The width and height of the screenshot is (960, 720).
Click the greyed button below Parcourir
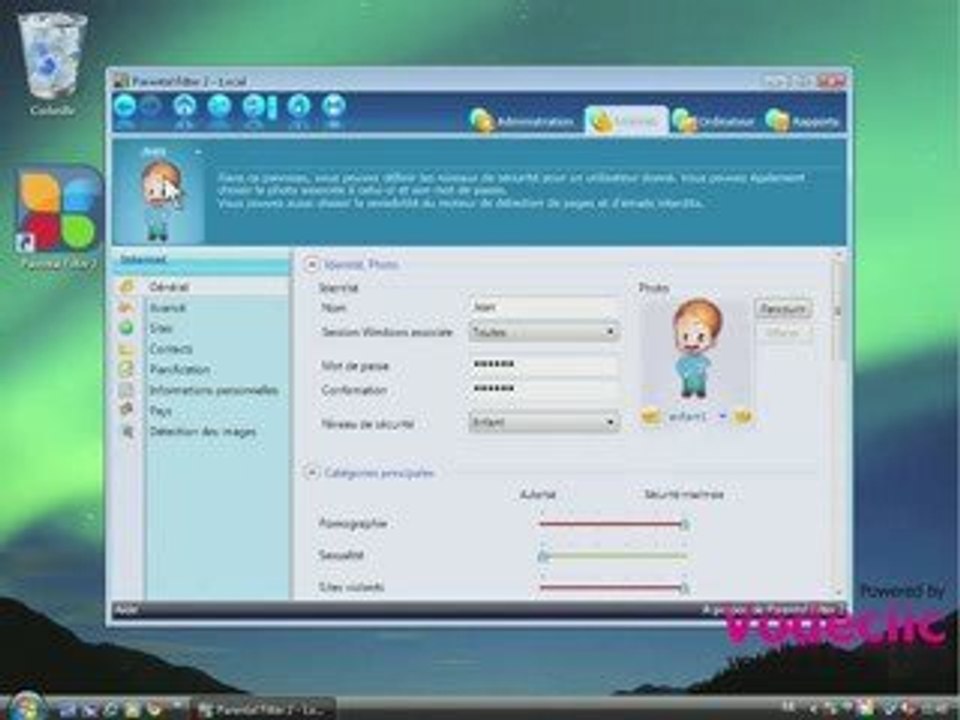point(782,334)
